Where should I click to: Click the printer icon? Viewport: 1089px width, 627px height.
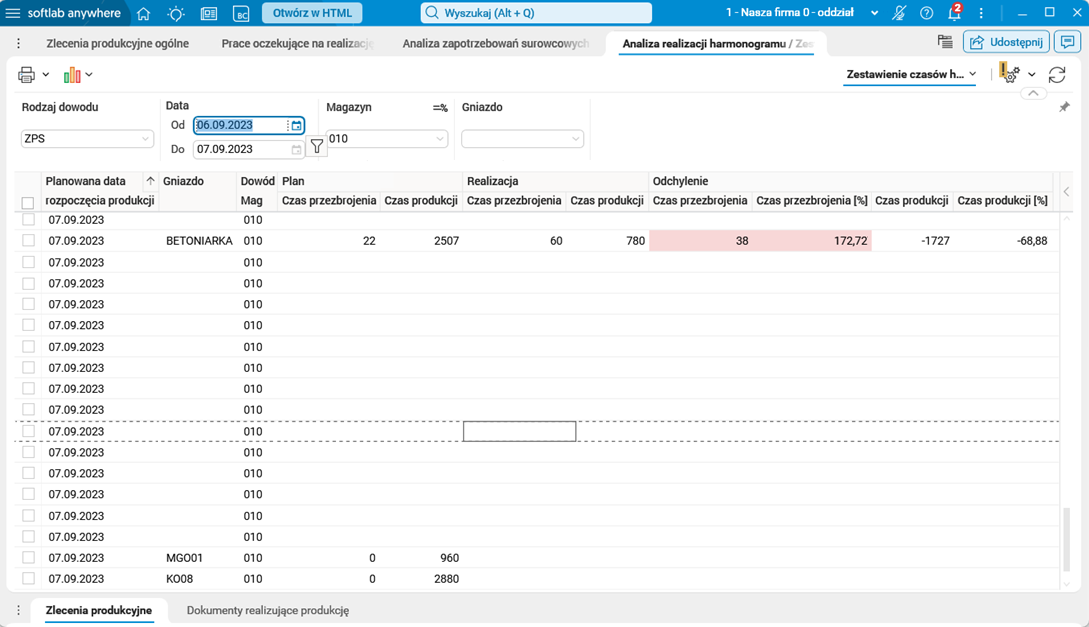pyautogui.click(x=26, y=74)
